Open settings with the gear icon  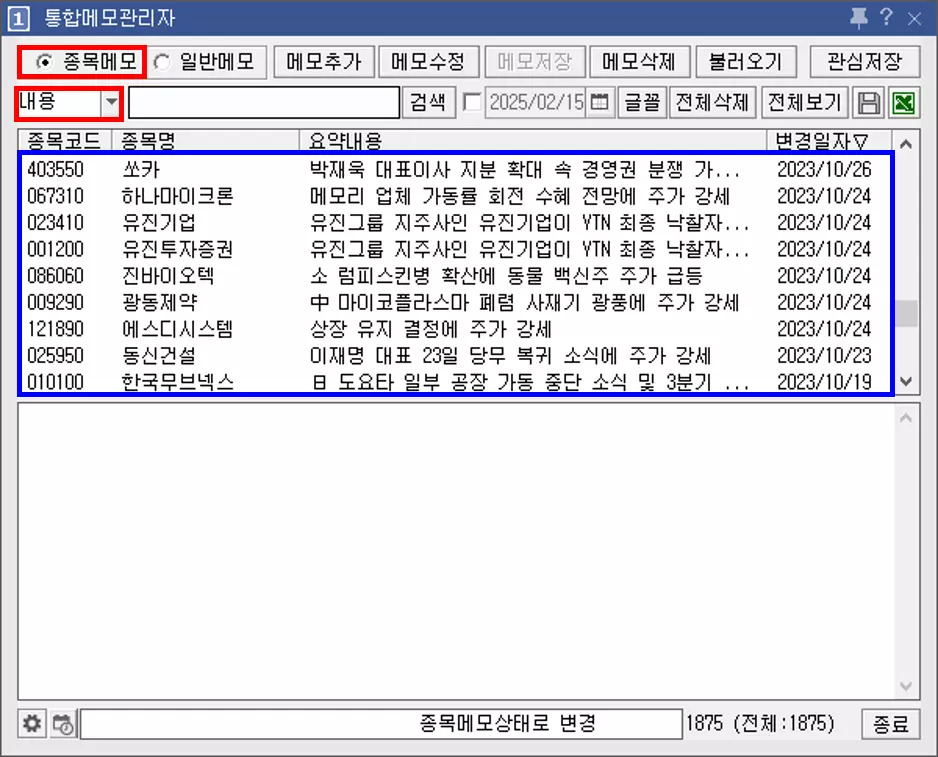32,724
